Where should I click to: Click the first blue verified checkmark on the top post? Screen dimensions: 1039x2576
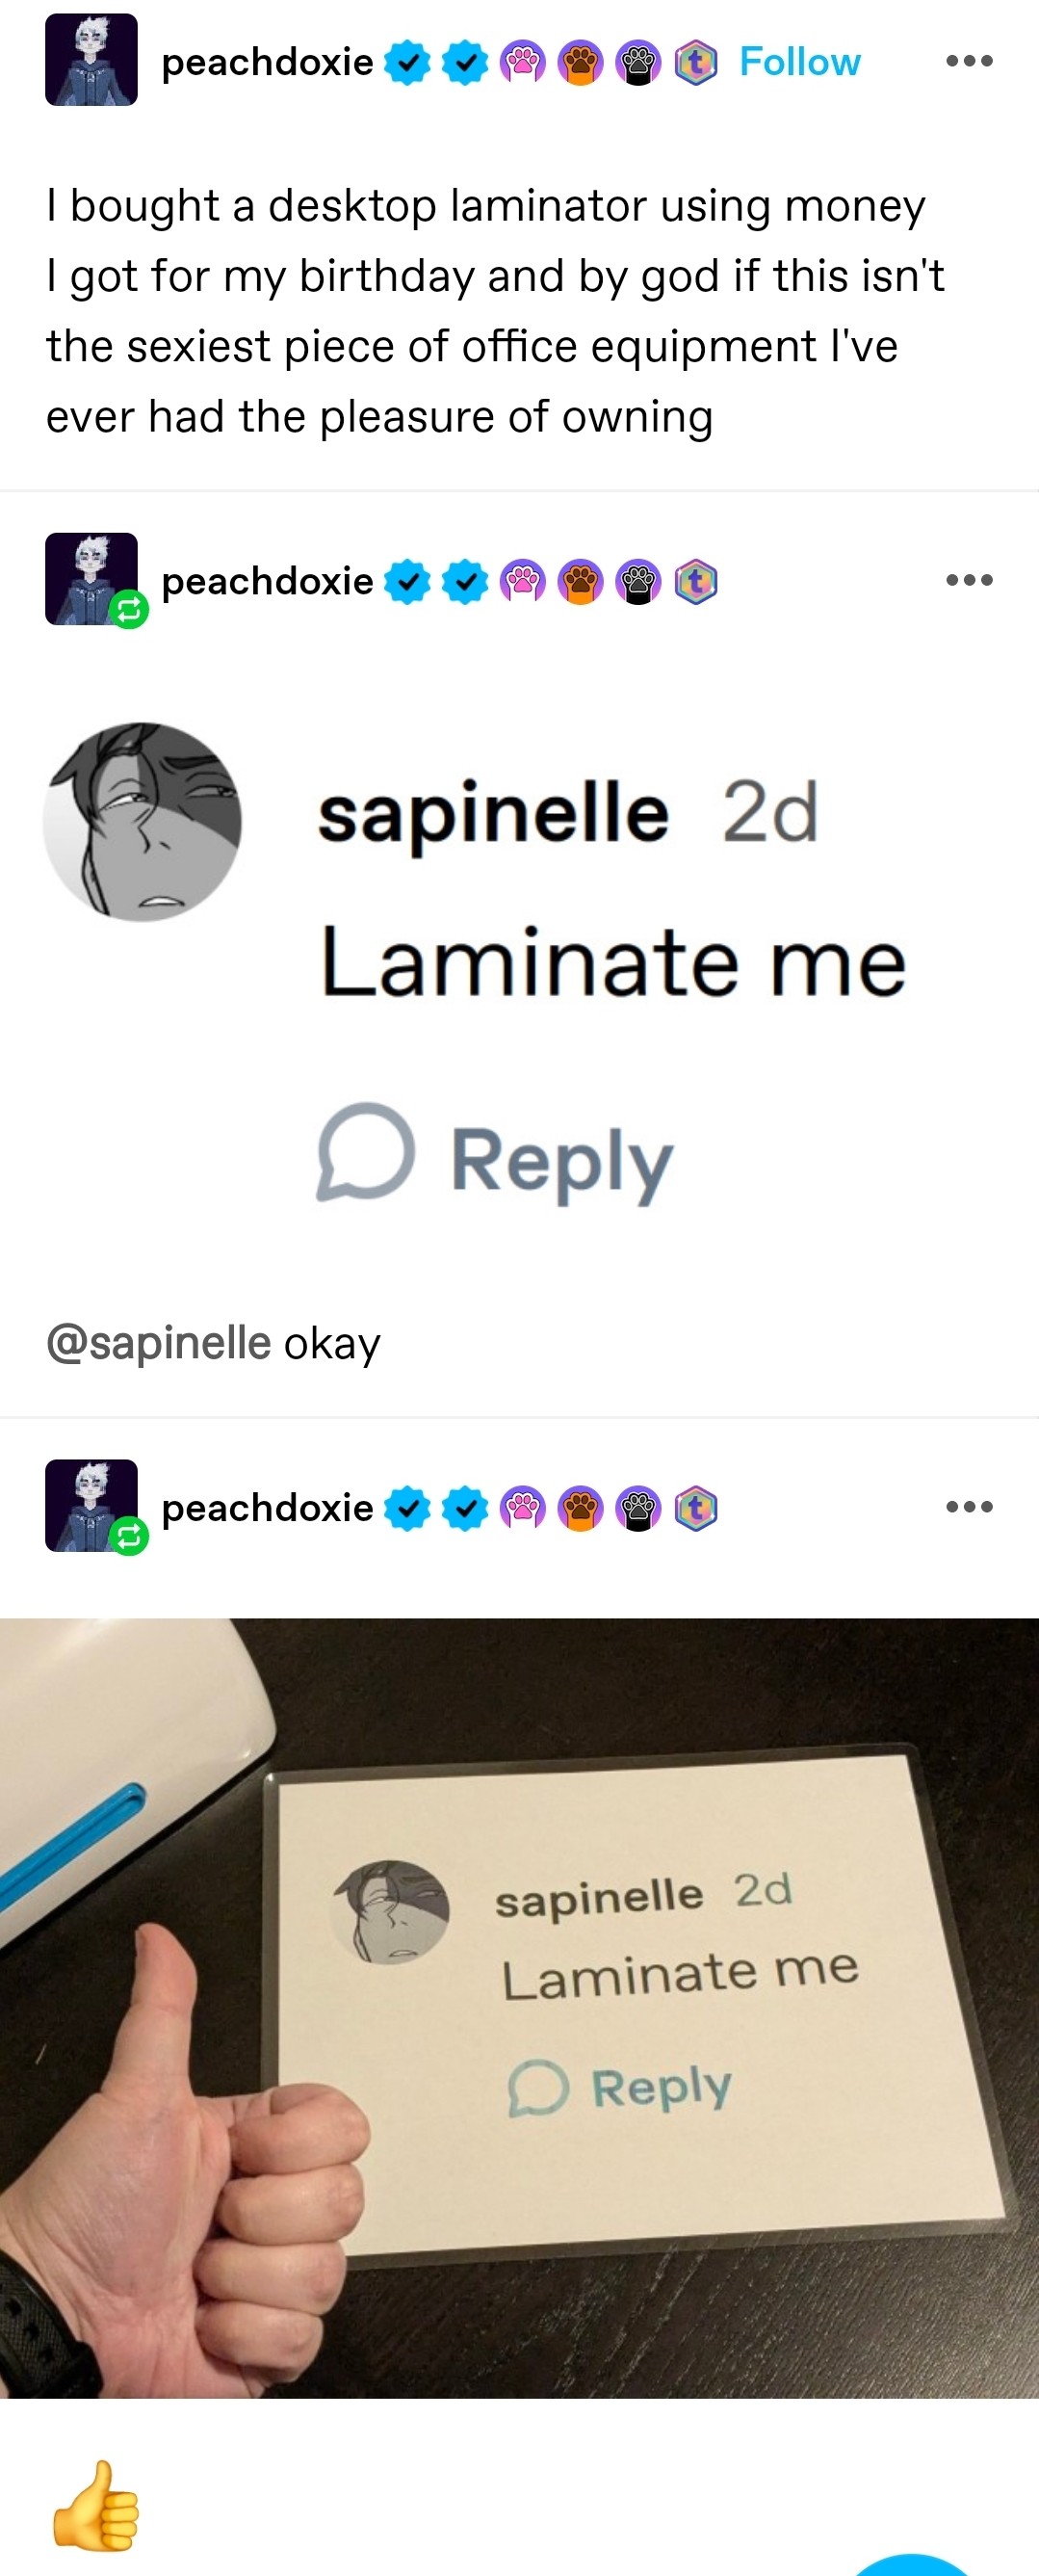407,63
